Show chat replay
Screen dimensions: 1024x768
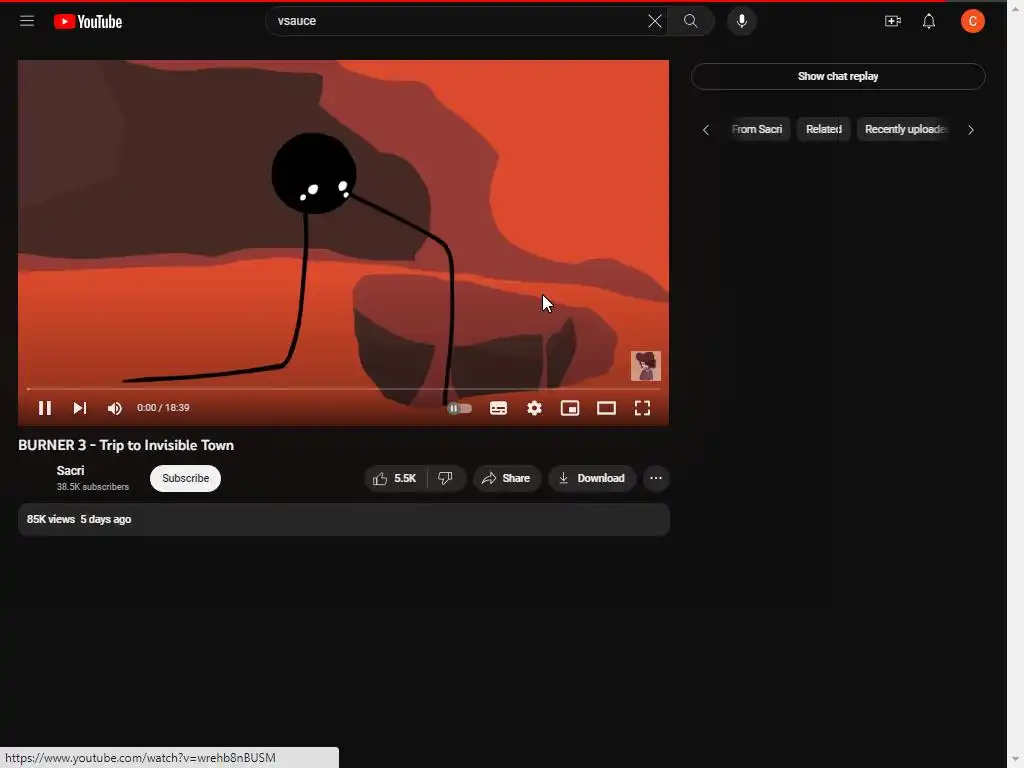838,76
